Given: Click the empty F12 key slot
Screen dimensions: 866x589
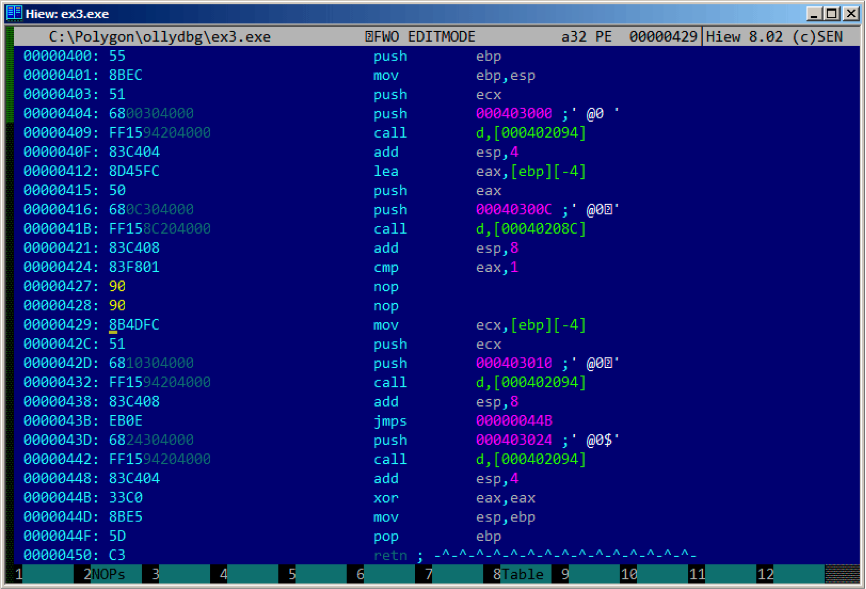Looking at the screenshot, I should tap(797, 575).
